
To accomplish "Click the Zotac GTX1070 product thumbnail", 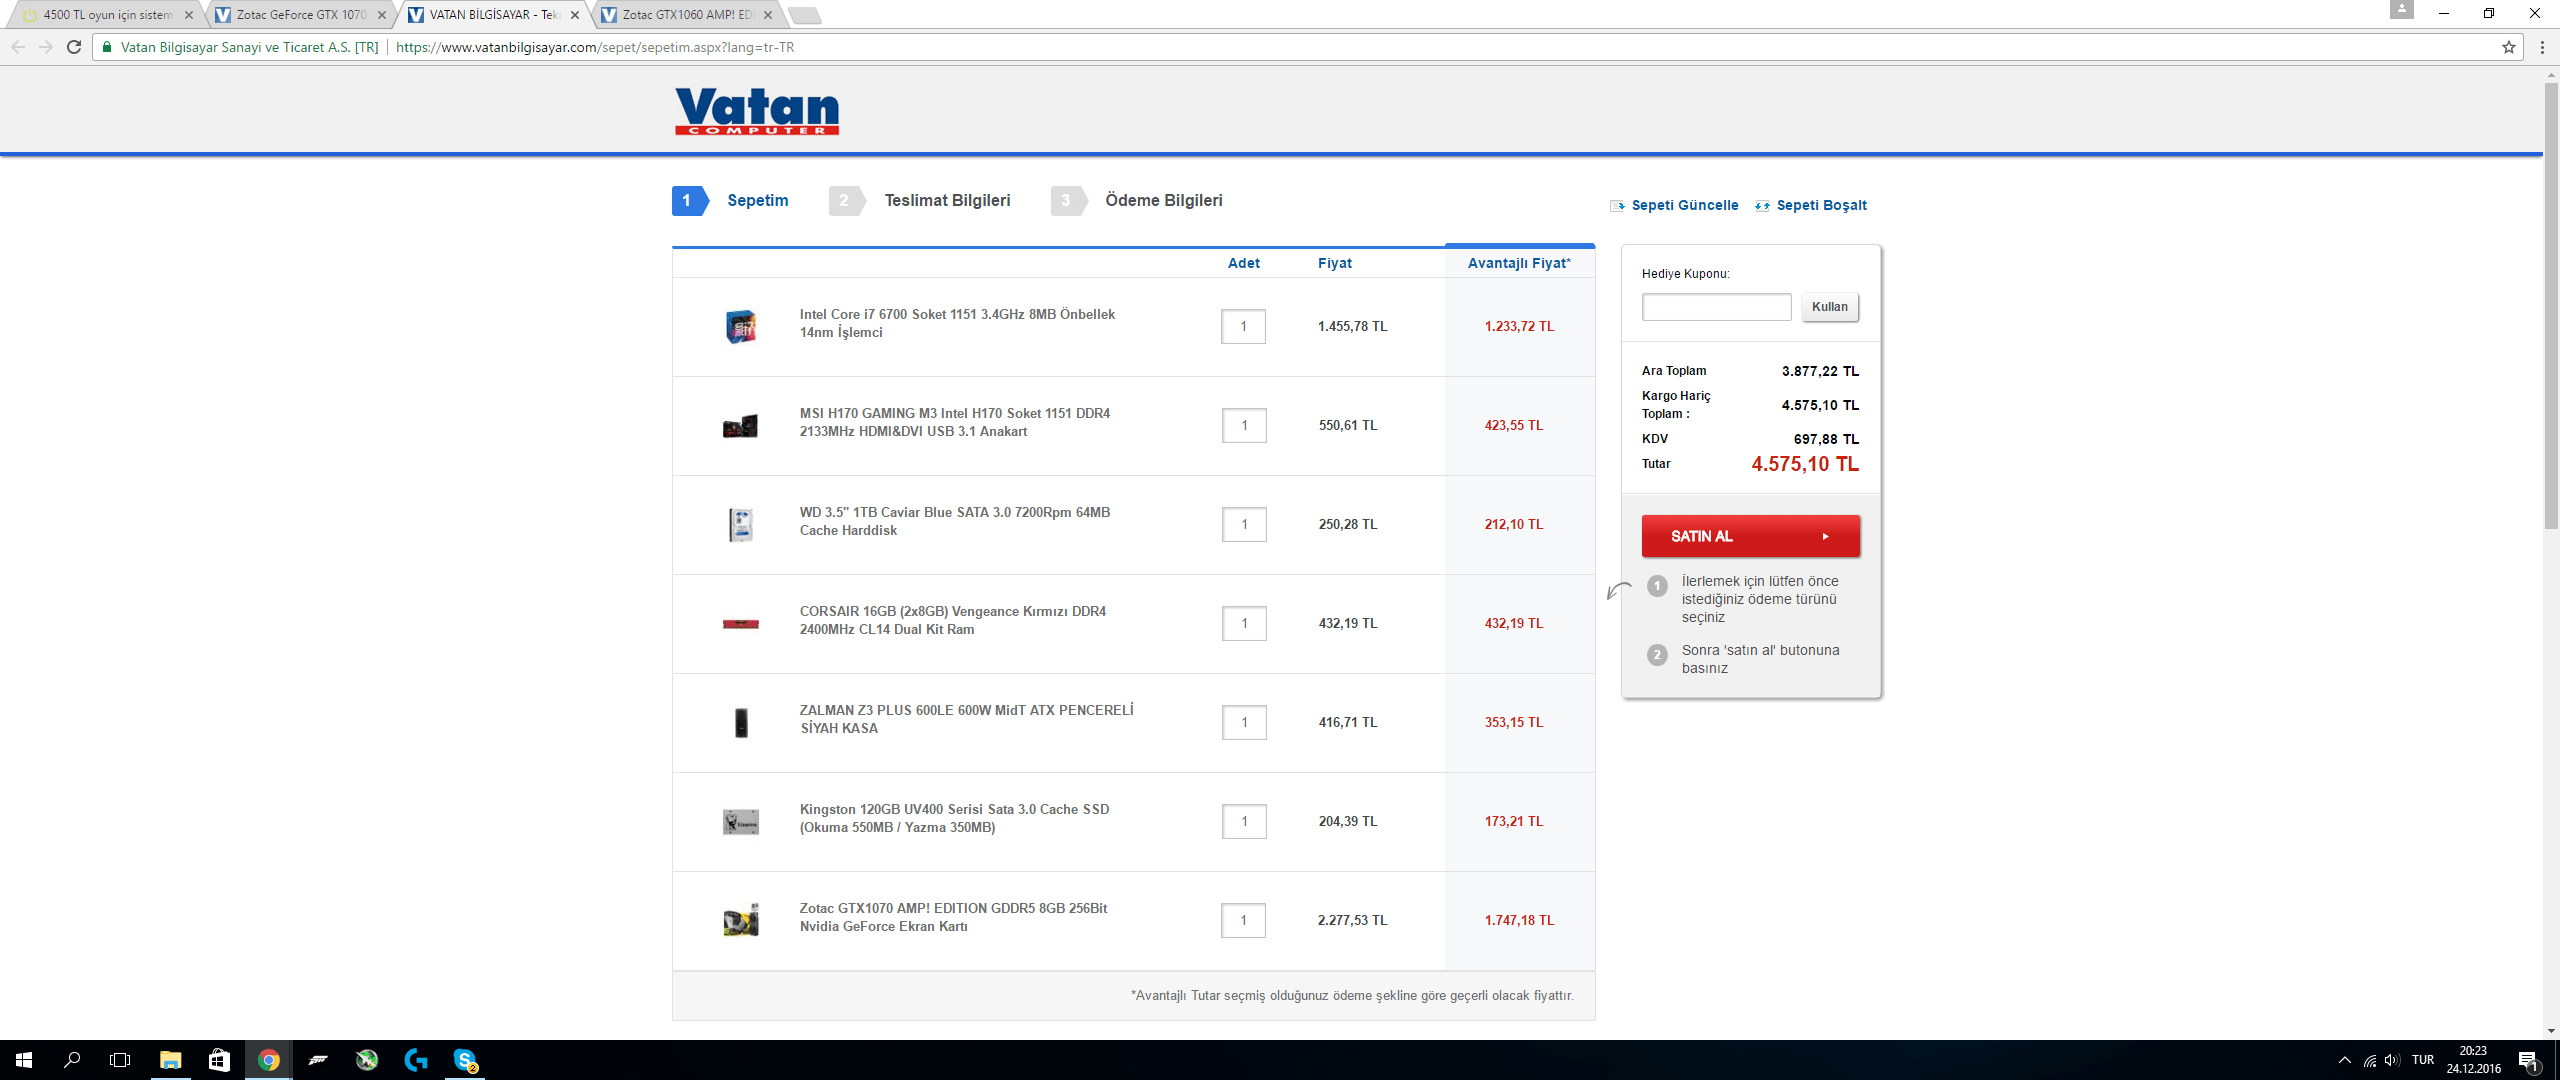I will pos(740,920).
